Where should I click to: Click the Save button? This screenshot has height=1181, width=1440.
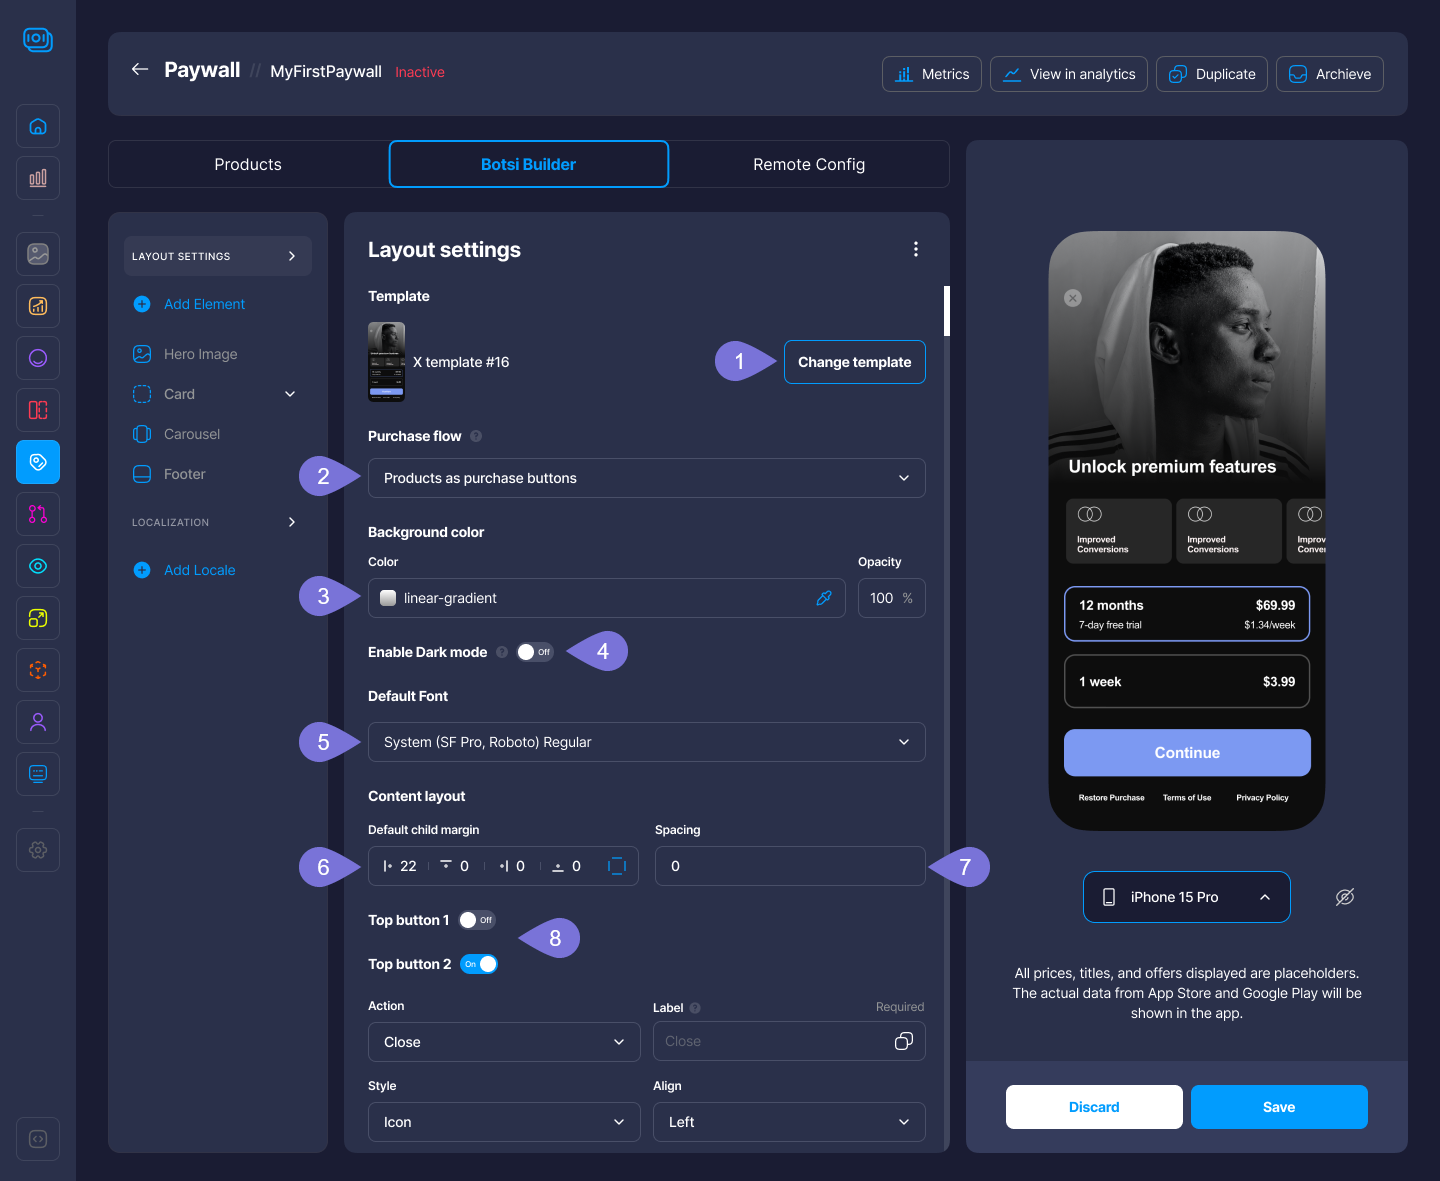tap(1278, 1107)
